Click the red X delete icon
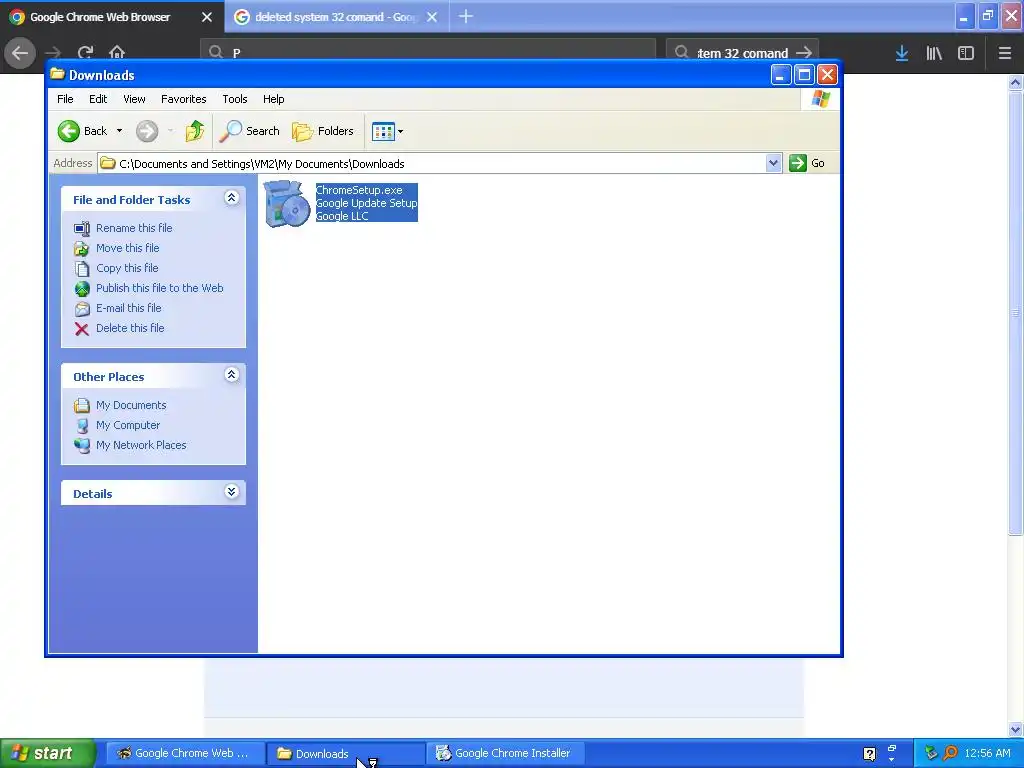Image resolution: width=1024 pixels, height=768 pixels. 82,329
